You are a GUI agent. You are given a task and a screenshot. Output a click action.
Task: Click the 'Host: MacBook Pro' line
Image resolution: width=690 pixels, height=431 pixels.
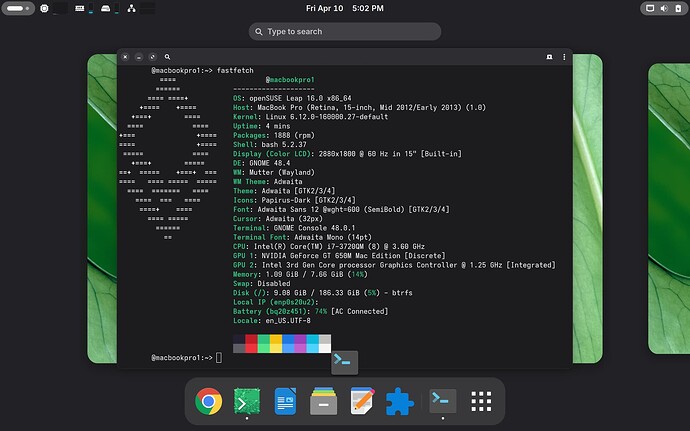(x=359, y=107)
